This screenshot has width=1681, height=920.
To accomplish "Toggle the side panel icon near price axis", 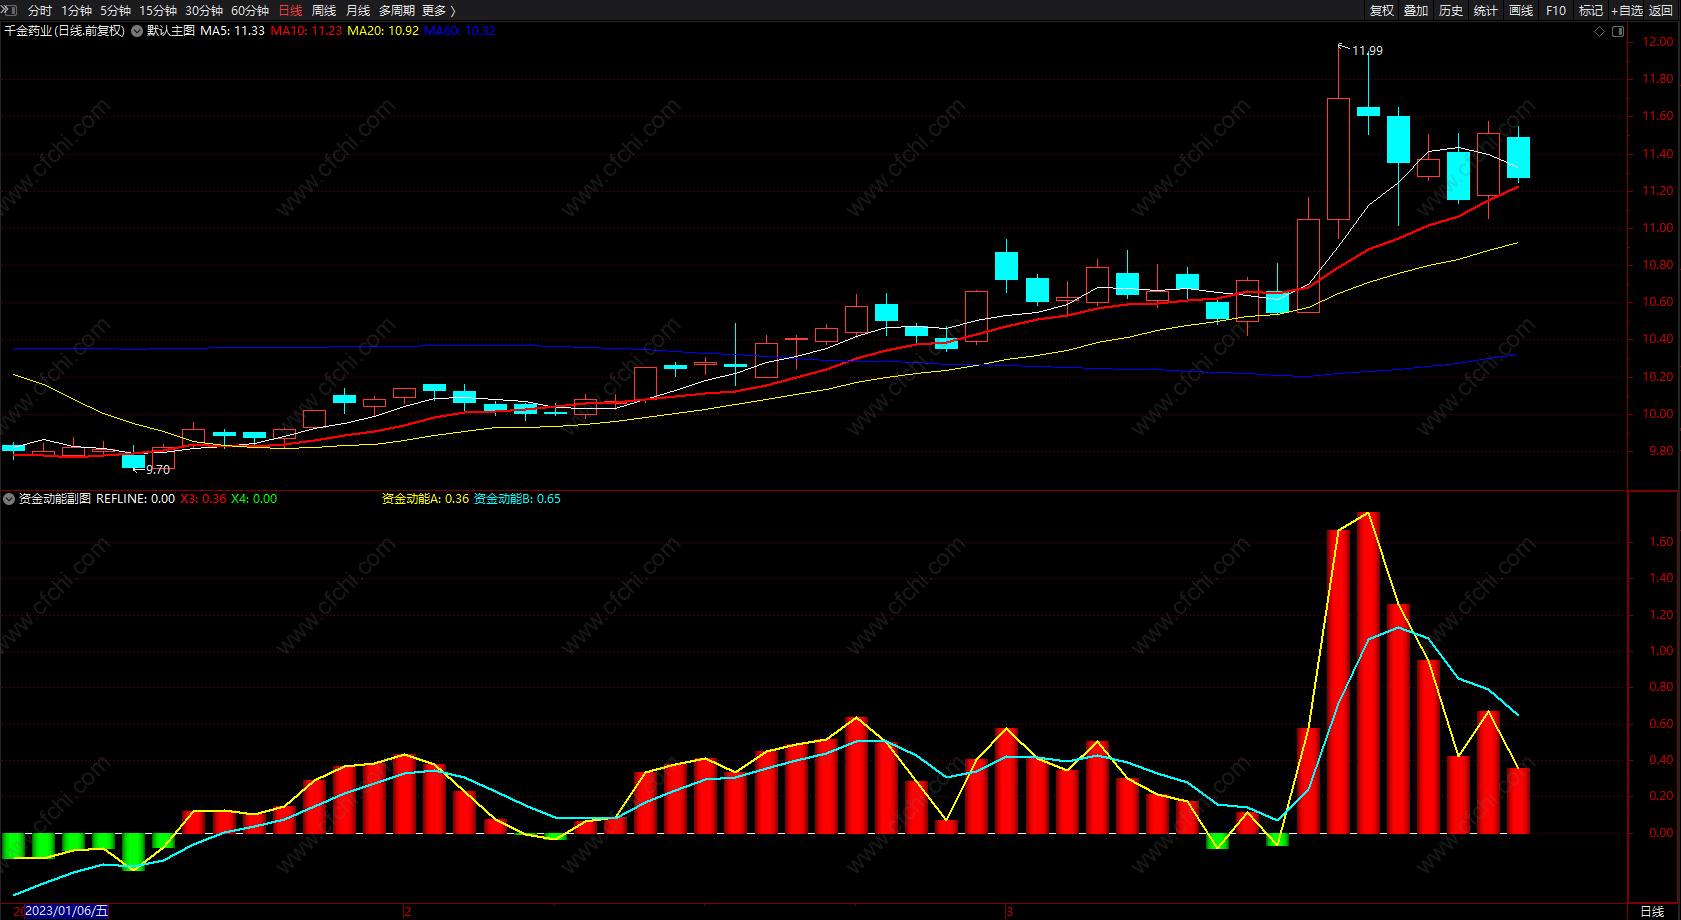I will click(1618, 32).
